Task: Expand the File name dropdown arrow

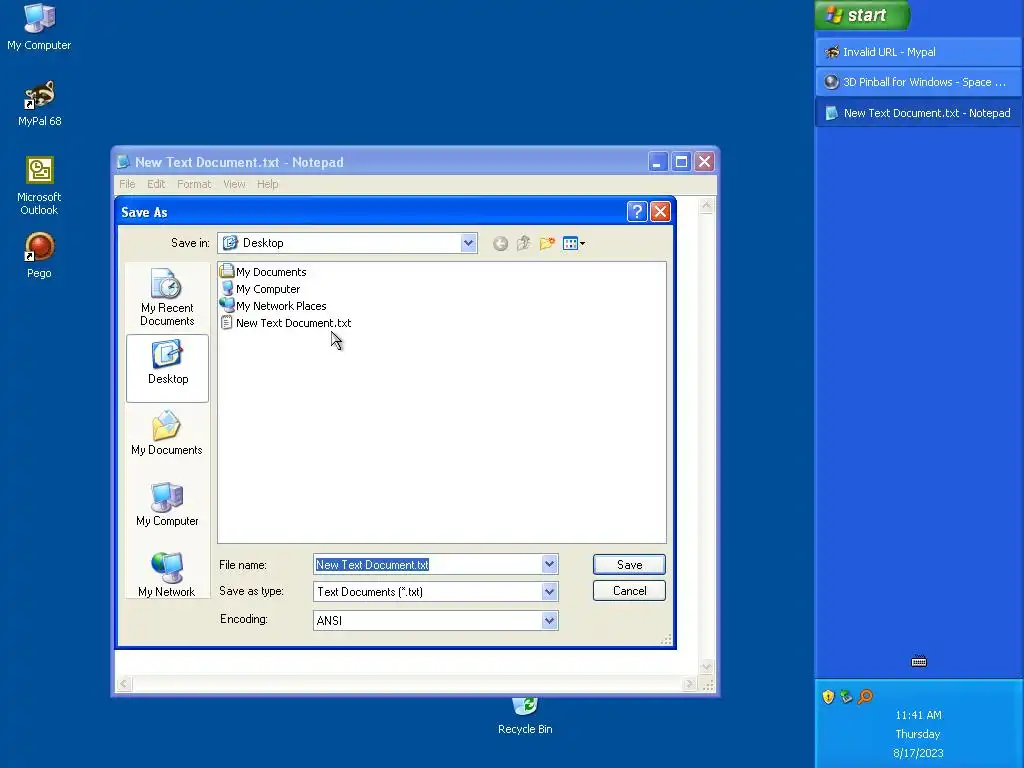Action: (549, 564)
